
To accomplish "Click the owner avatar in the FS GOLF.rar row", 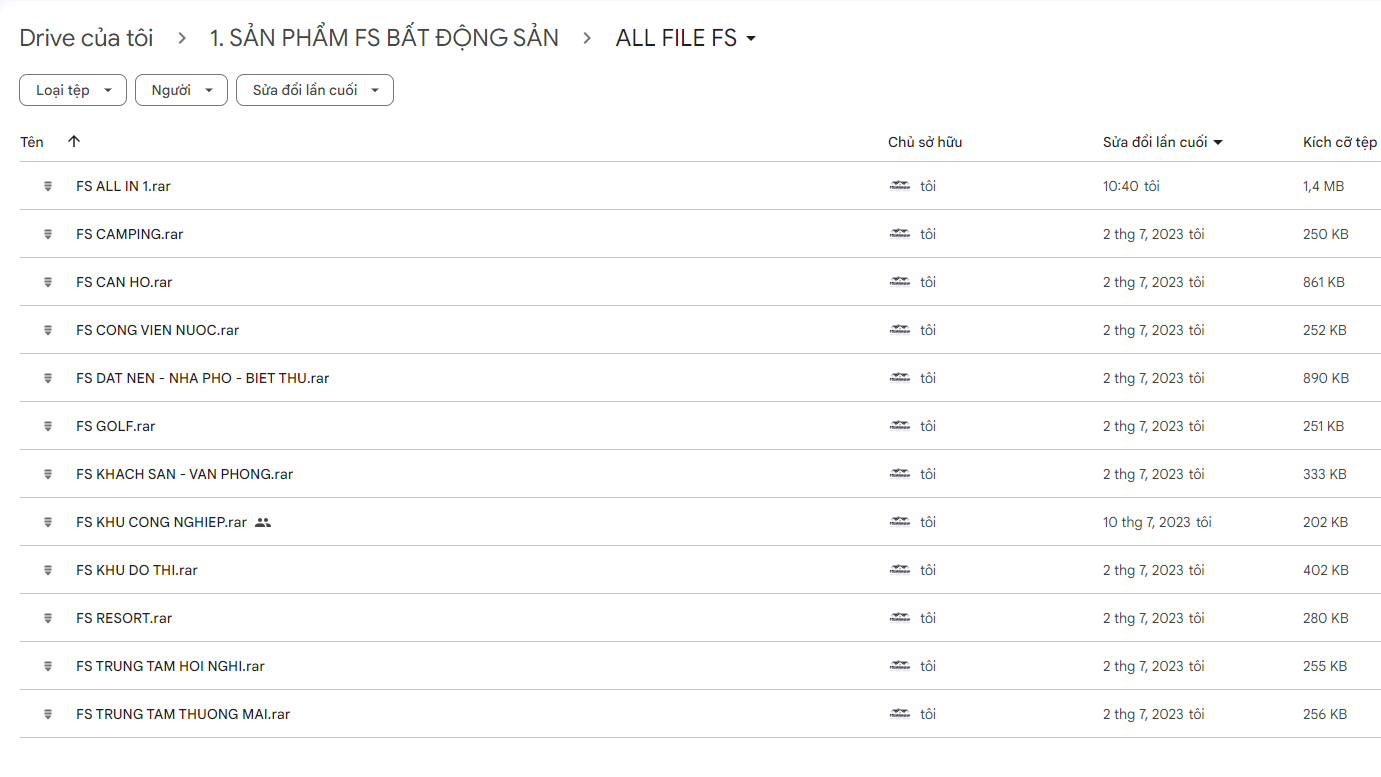I will point(900,426).
